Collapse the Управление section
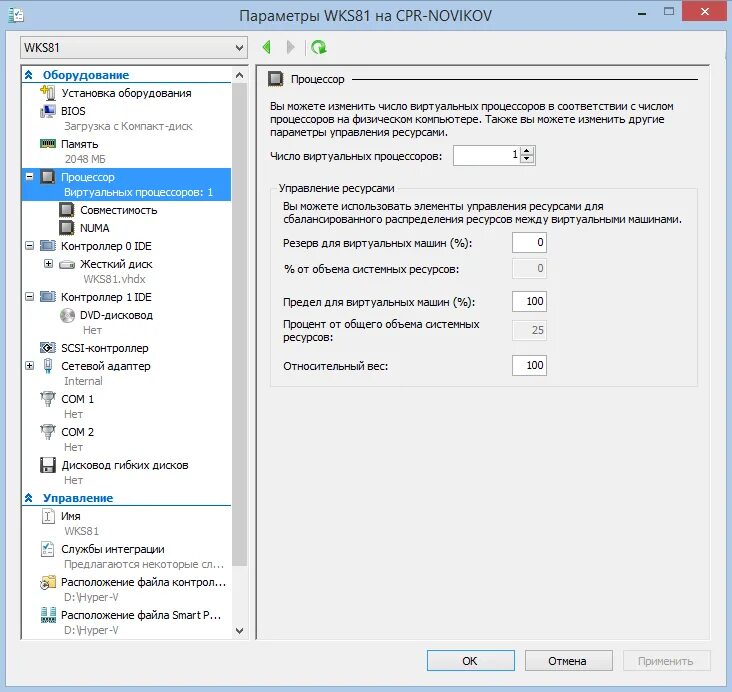 pyautogui.click(x=28, y=498)
